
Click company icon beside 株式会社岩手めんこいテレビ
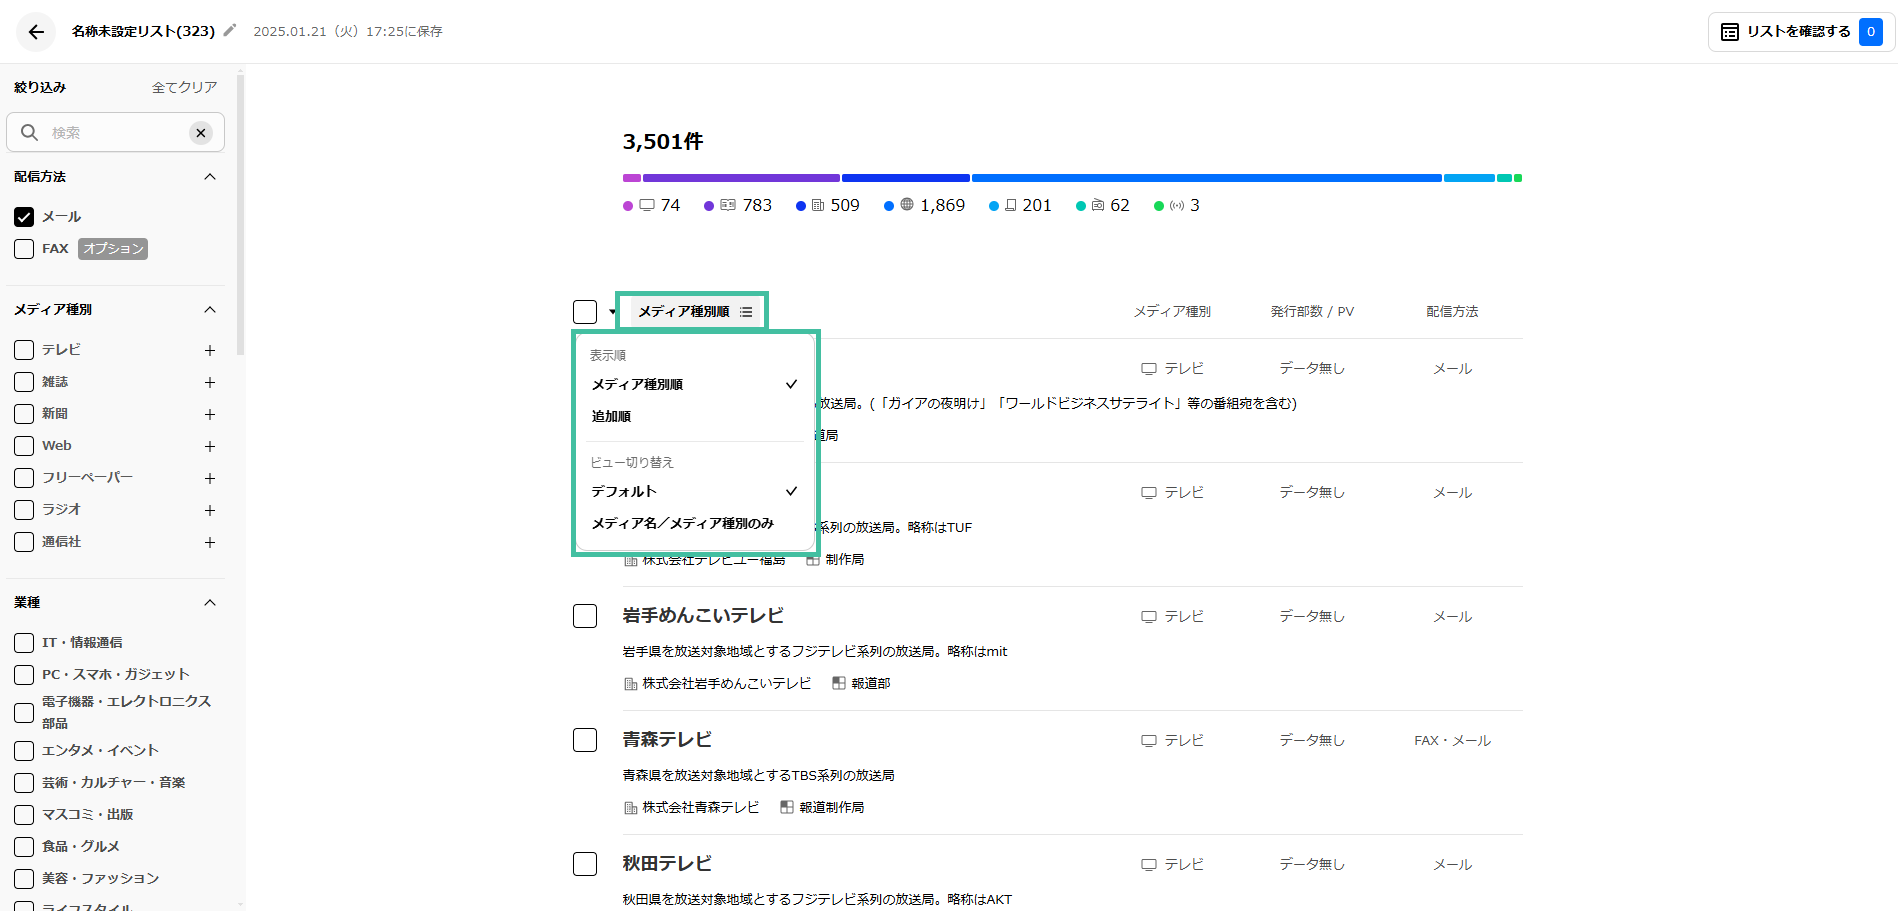point(630,684)
